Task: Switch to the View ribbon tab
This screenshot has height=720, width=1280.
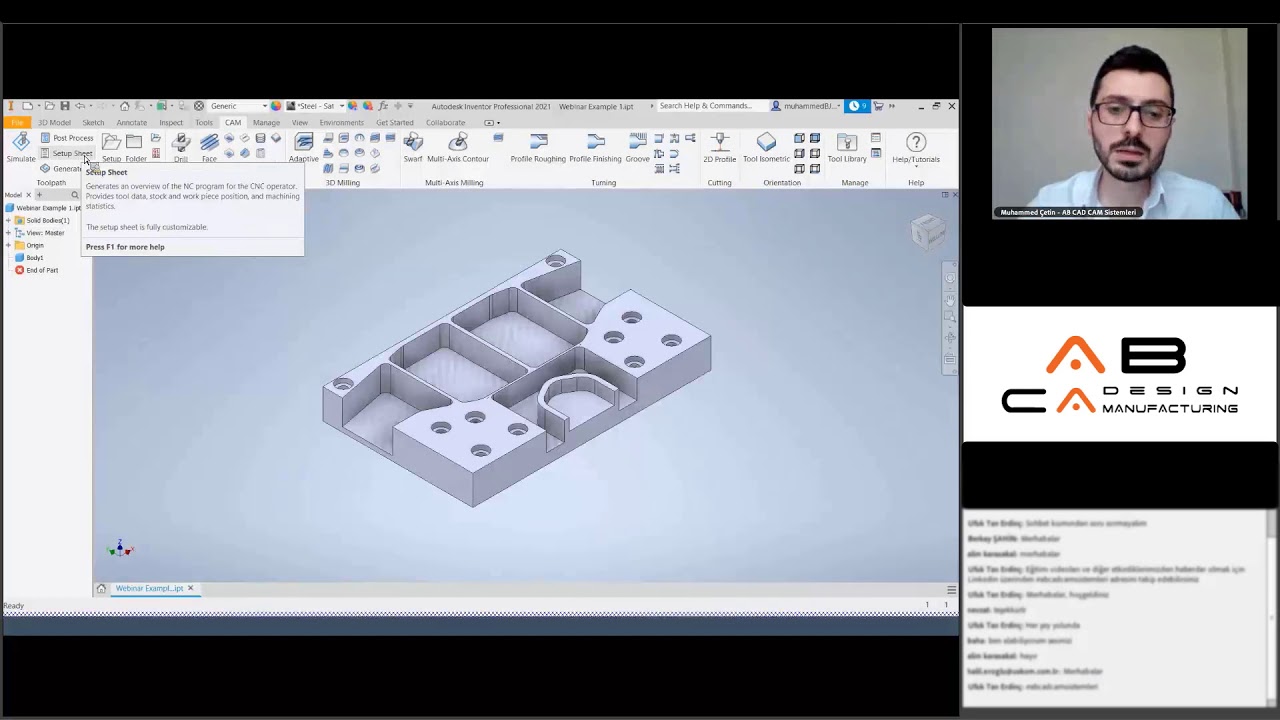Action: tap(299, 122)
